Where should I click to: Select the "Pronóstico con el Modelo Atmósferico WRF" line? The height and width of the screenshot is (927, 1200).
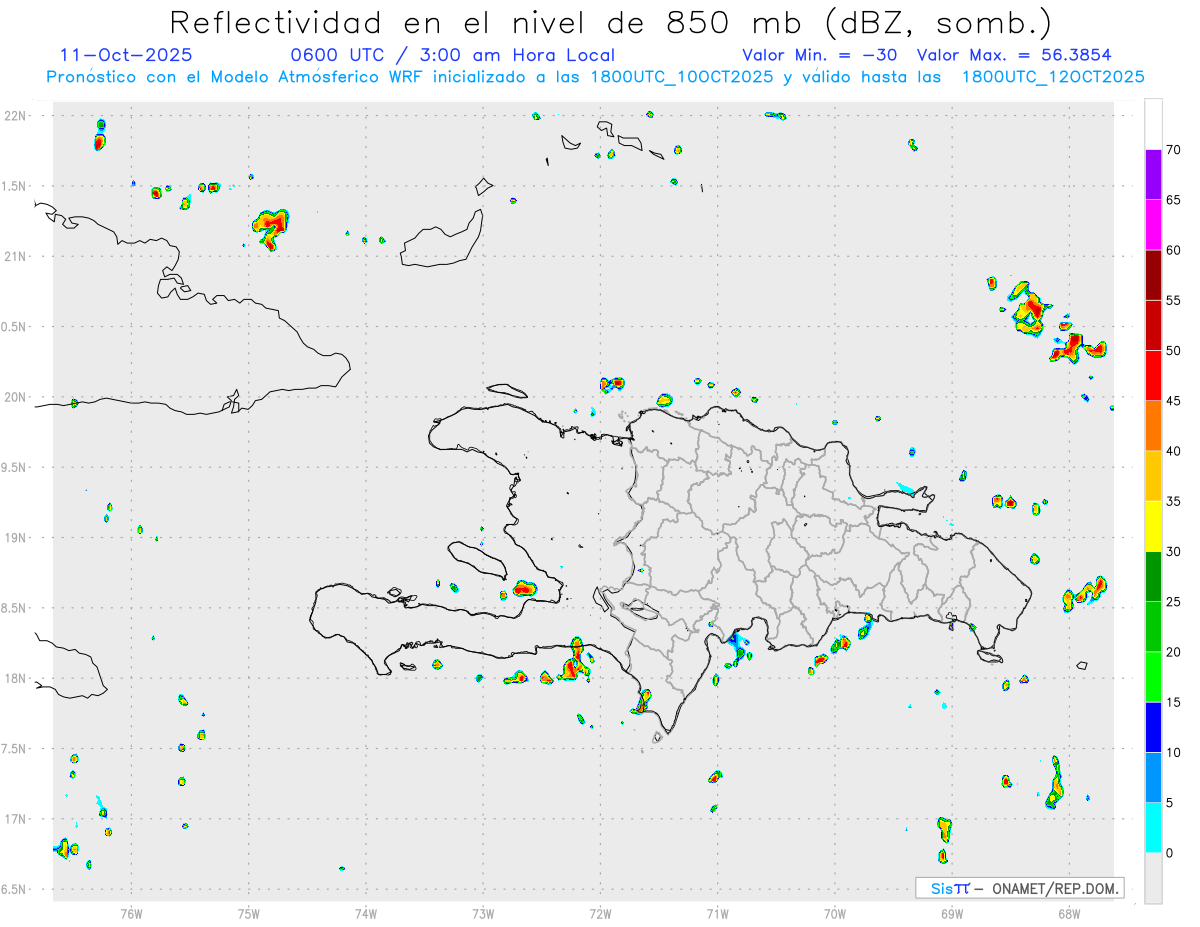pos(595,77)
